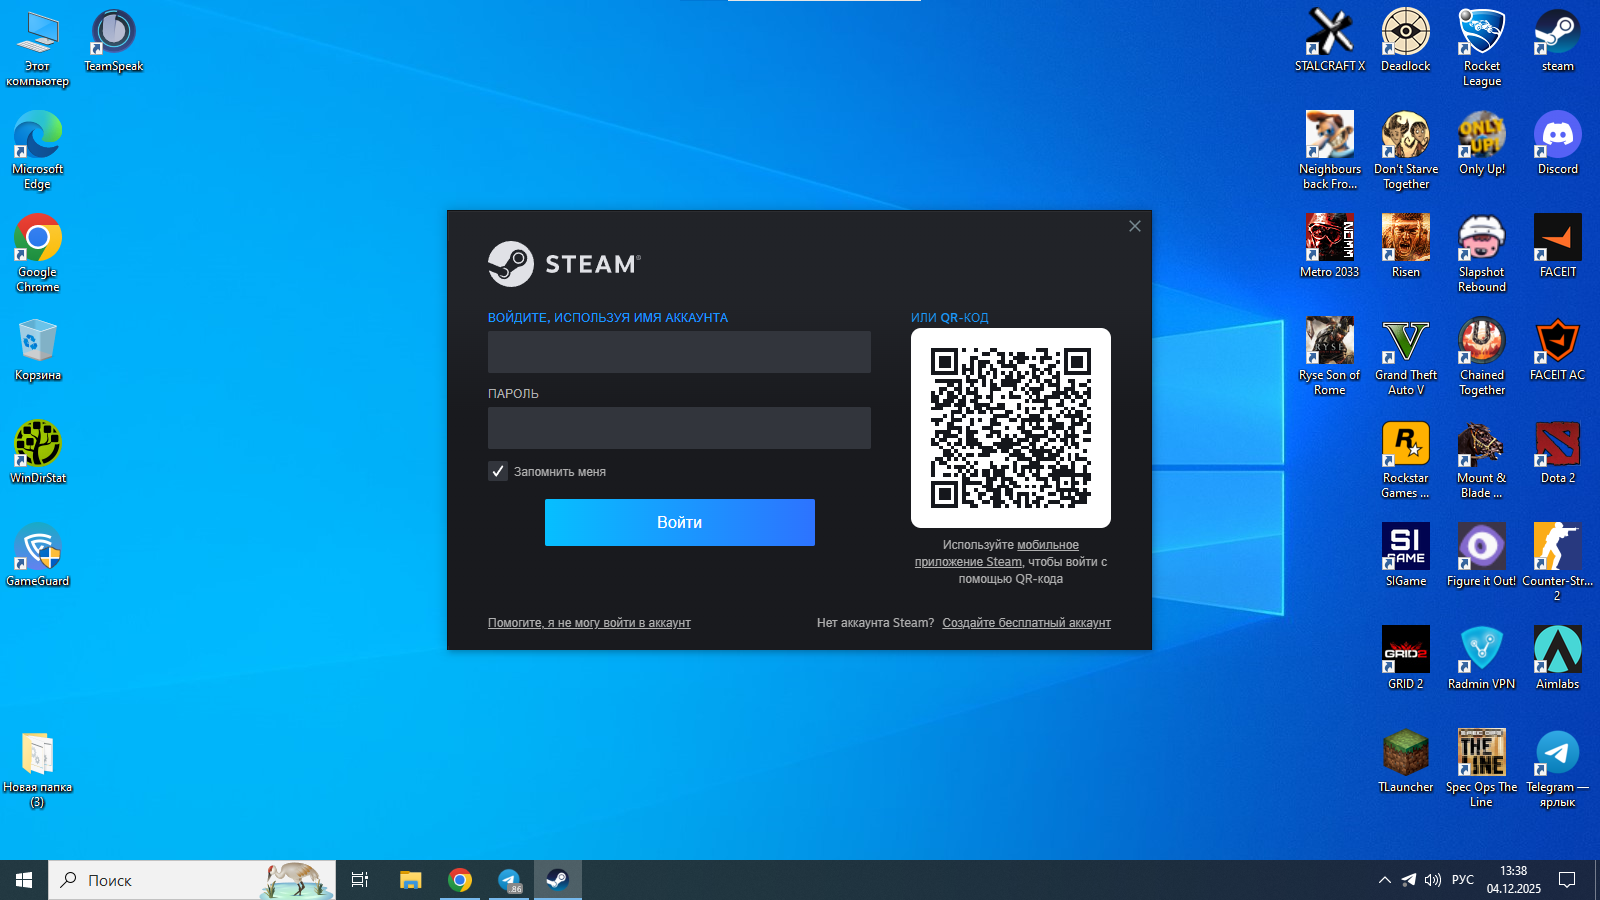Open the Deadlock desktop icon
This screenshot has width=1600, height=900.
tap(1406, 40)
